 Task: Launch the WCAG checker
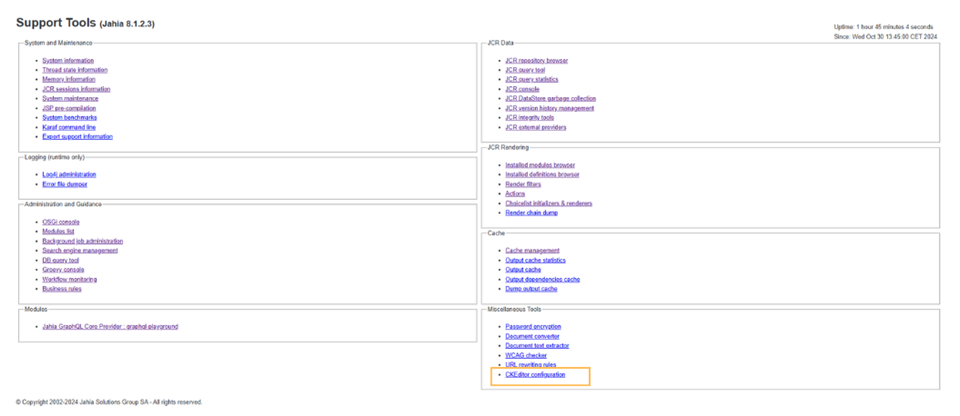pyautogui.click(x=526, y=355)
